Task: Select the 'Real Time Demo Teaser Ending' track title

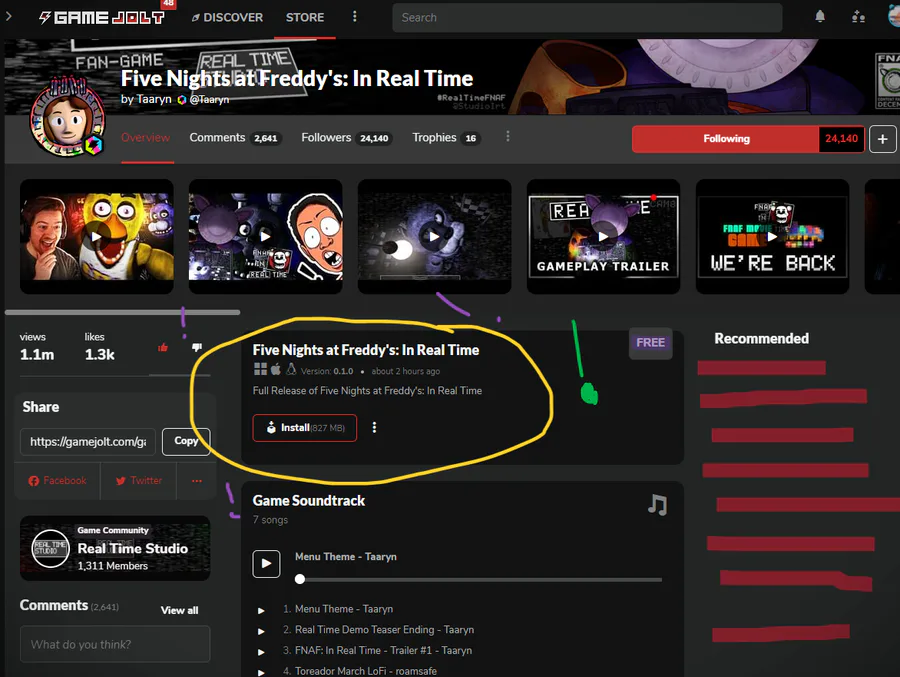Action: click(385, 630)
